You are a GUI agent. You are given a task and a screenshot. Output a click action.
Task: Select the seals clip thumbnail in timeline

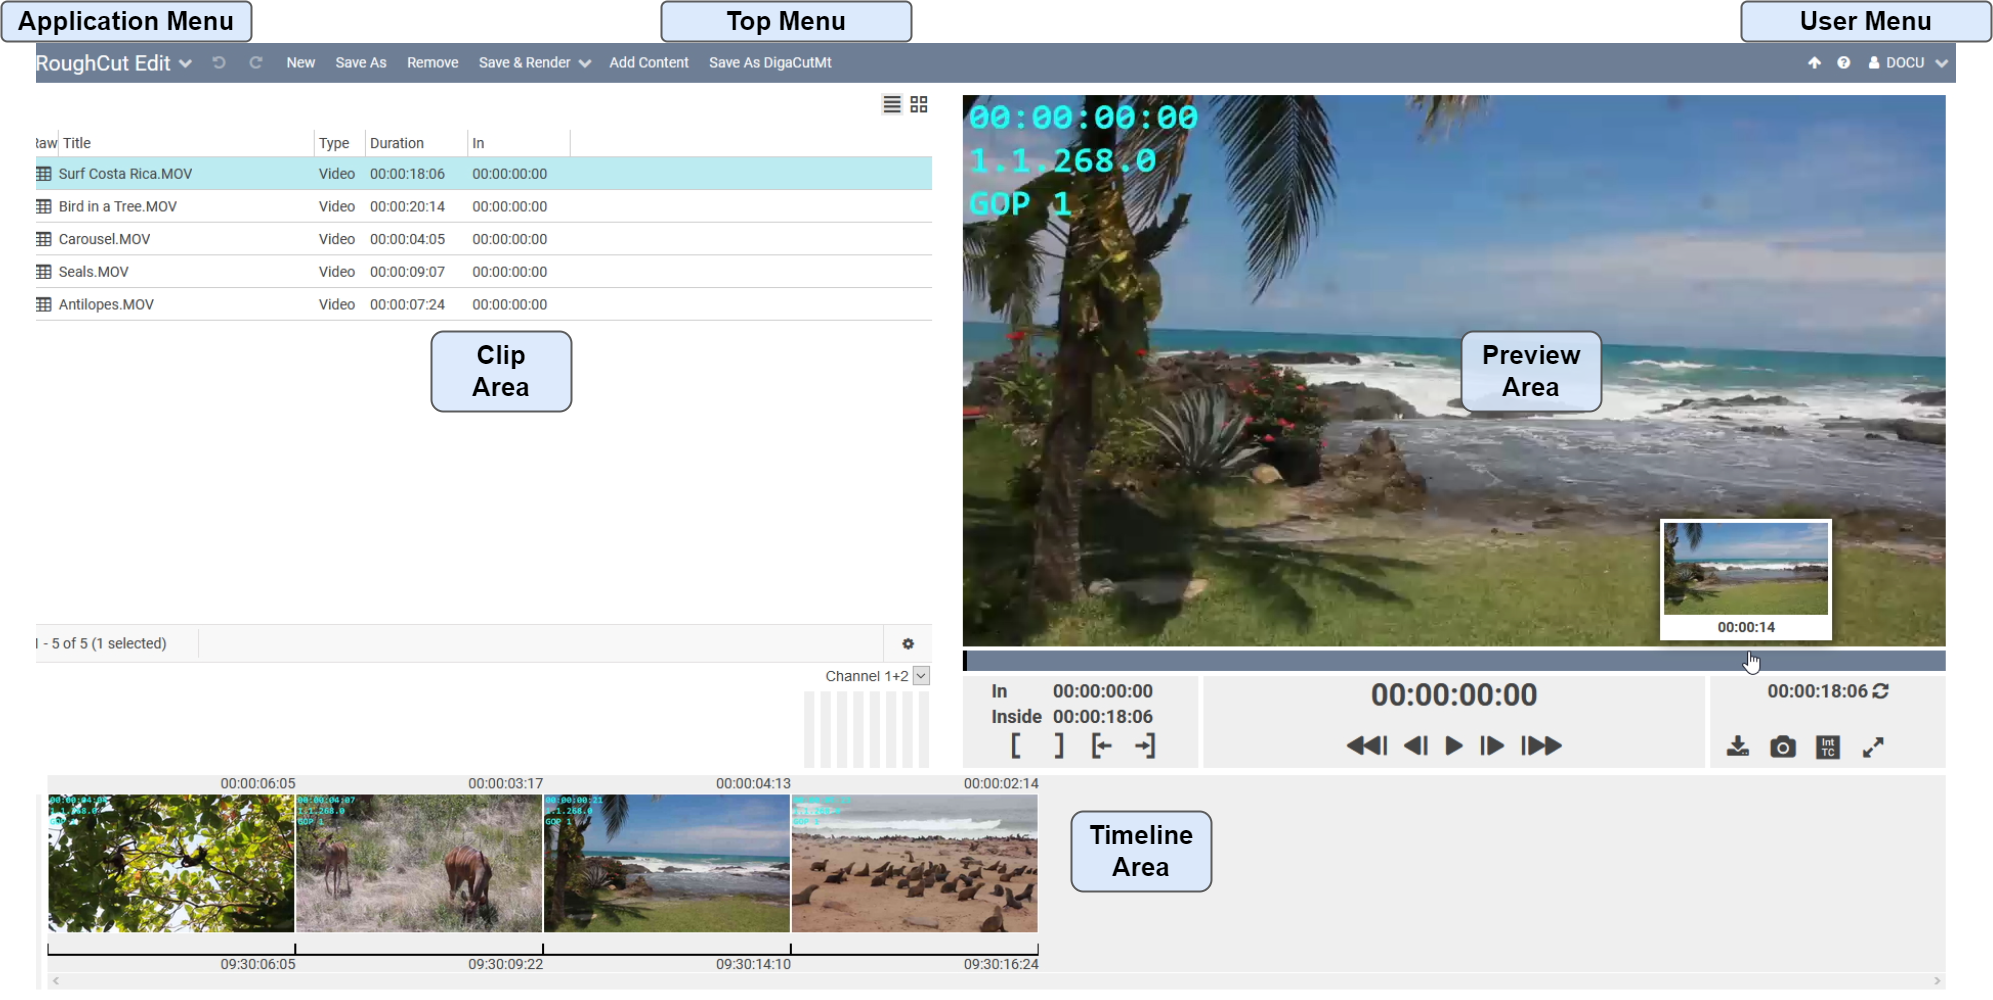pyautogui.click(x=914, y=864)
